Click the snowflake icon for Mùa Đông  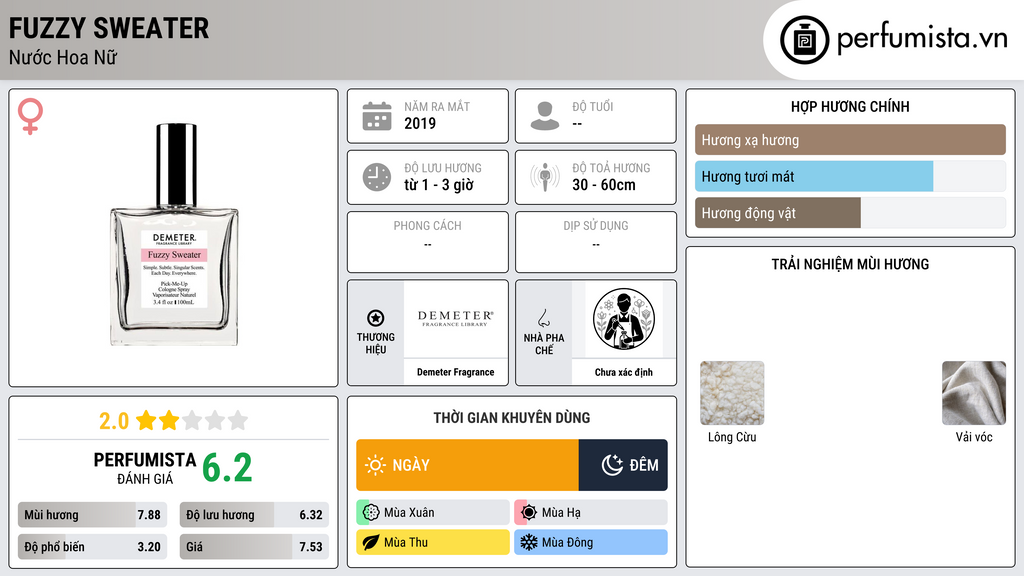[529, 542]
